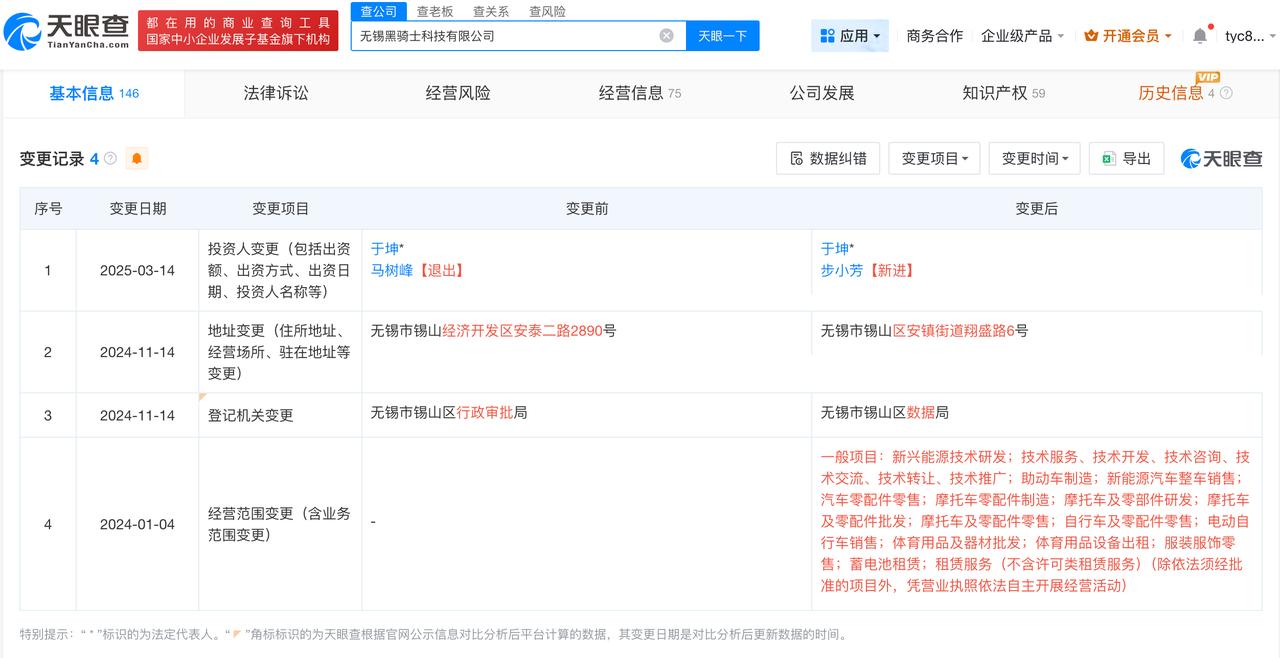Select the 查公司 search tab
Screen dimensions: 1280x658
[379, 11]
